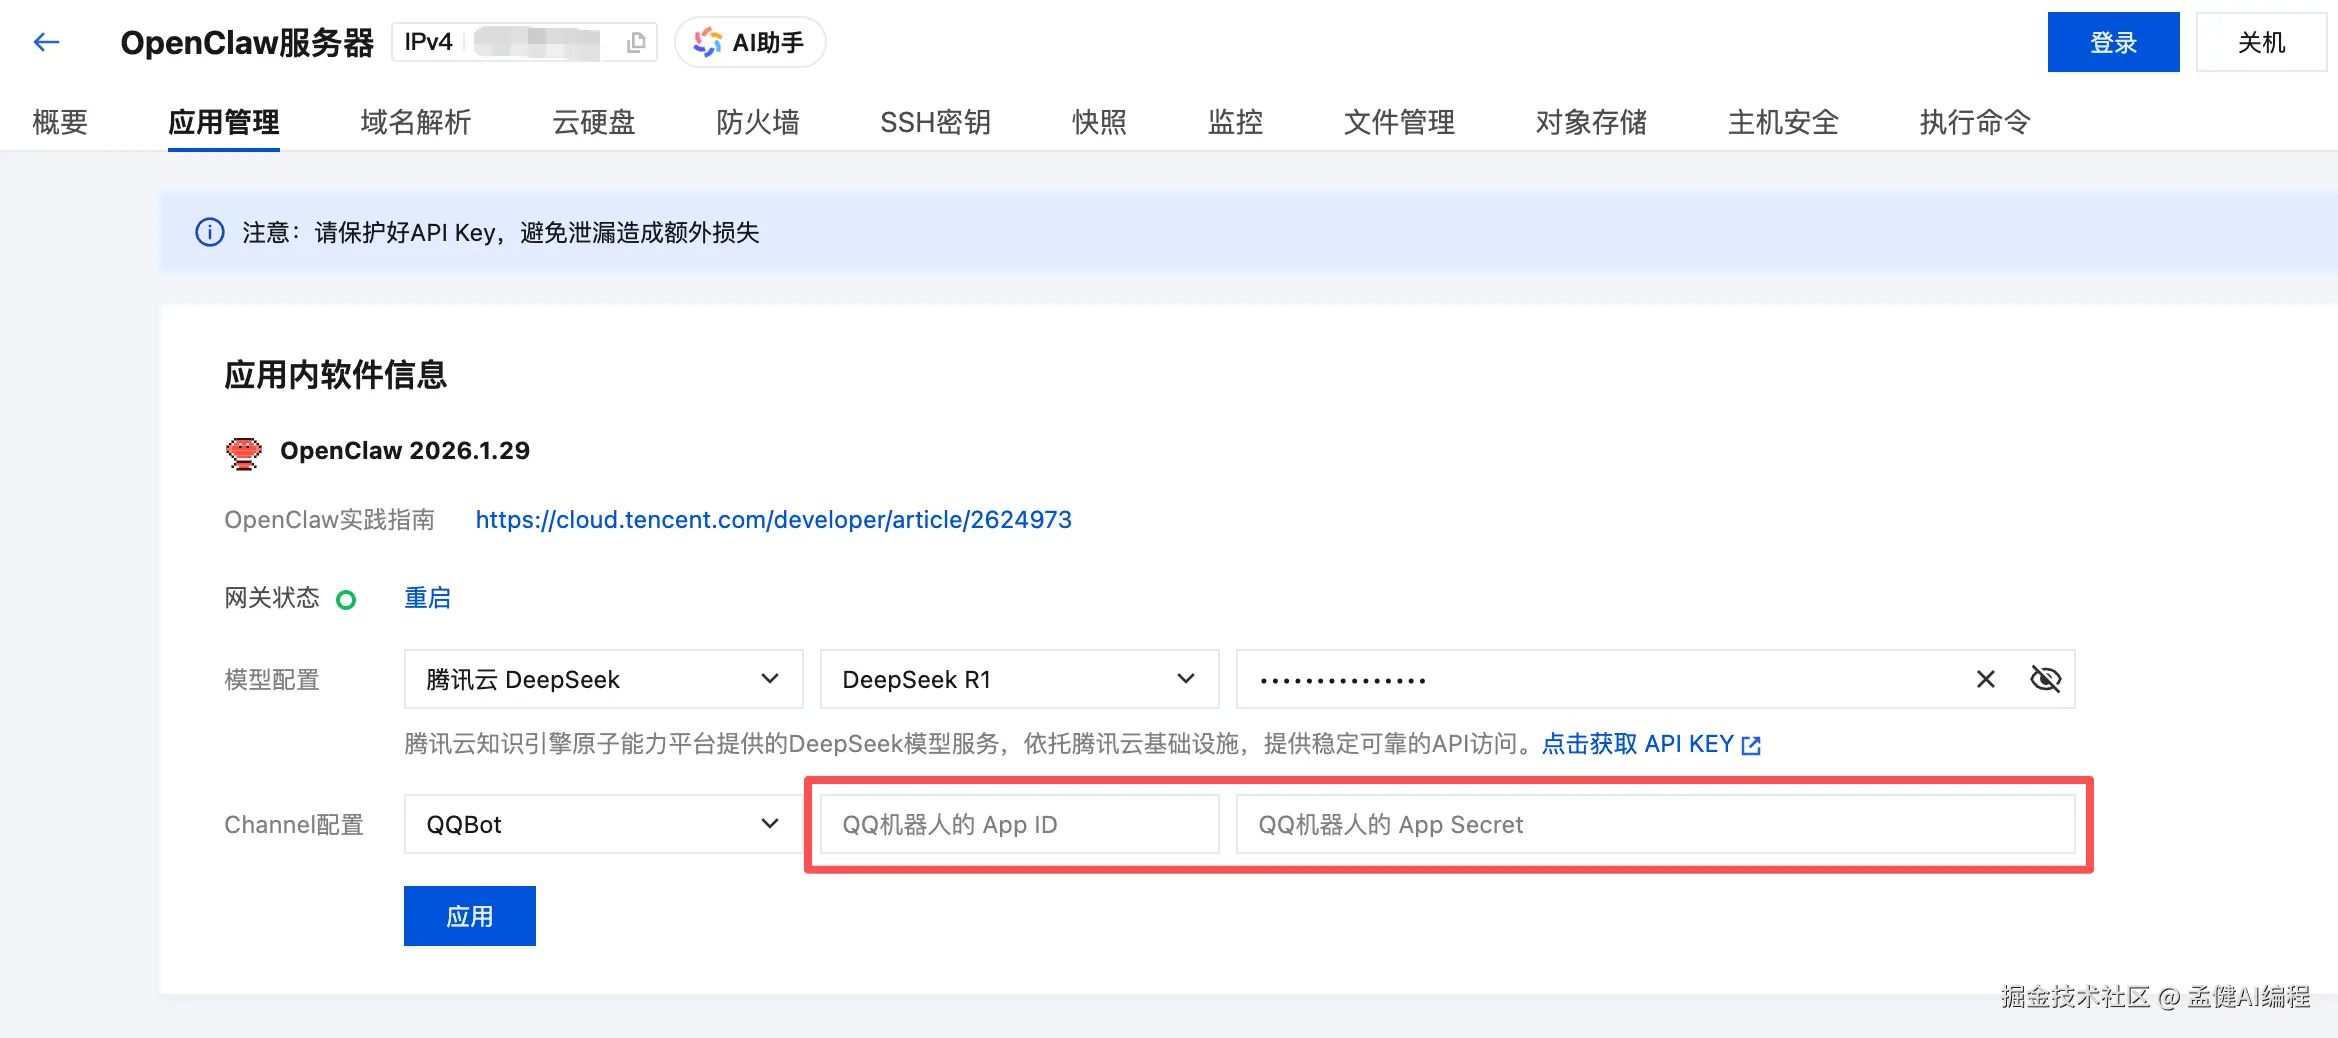
Task: Click the IPv4 label in the header
Action: click(x=428, y=42)
